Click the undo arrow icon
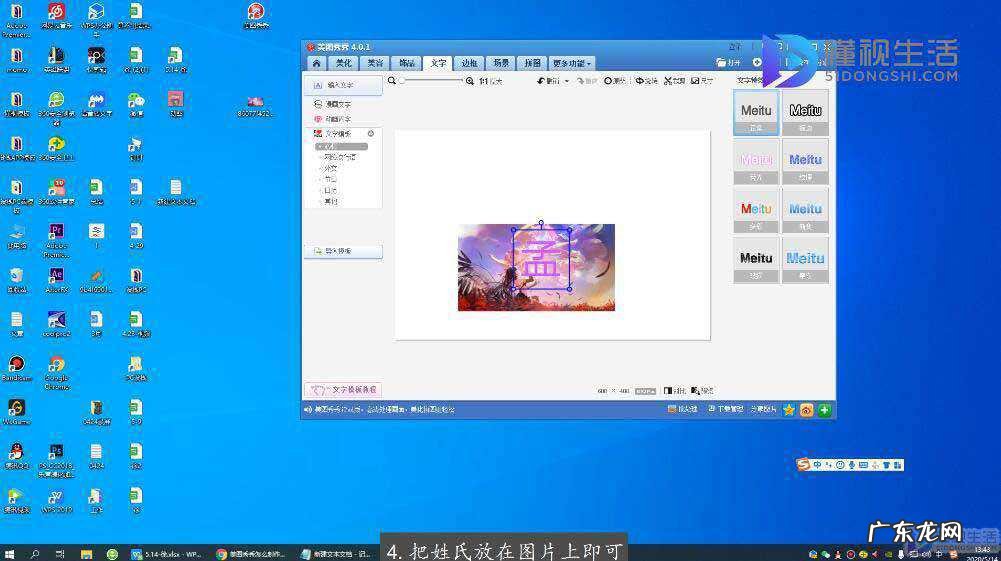 (x=542, y=80)
